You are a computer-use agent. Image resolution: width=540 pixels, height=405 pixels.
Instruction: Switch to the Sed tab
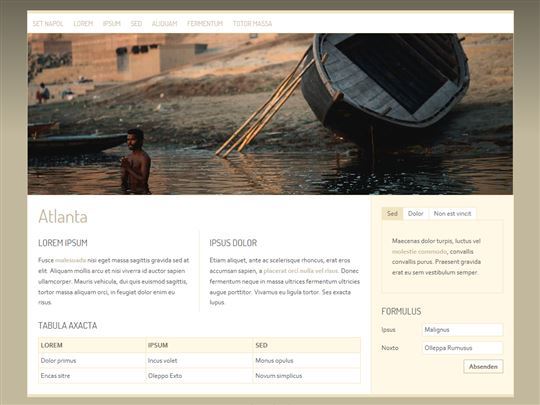point(392,214)
